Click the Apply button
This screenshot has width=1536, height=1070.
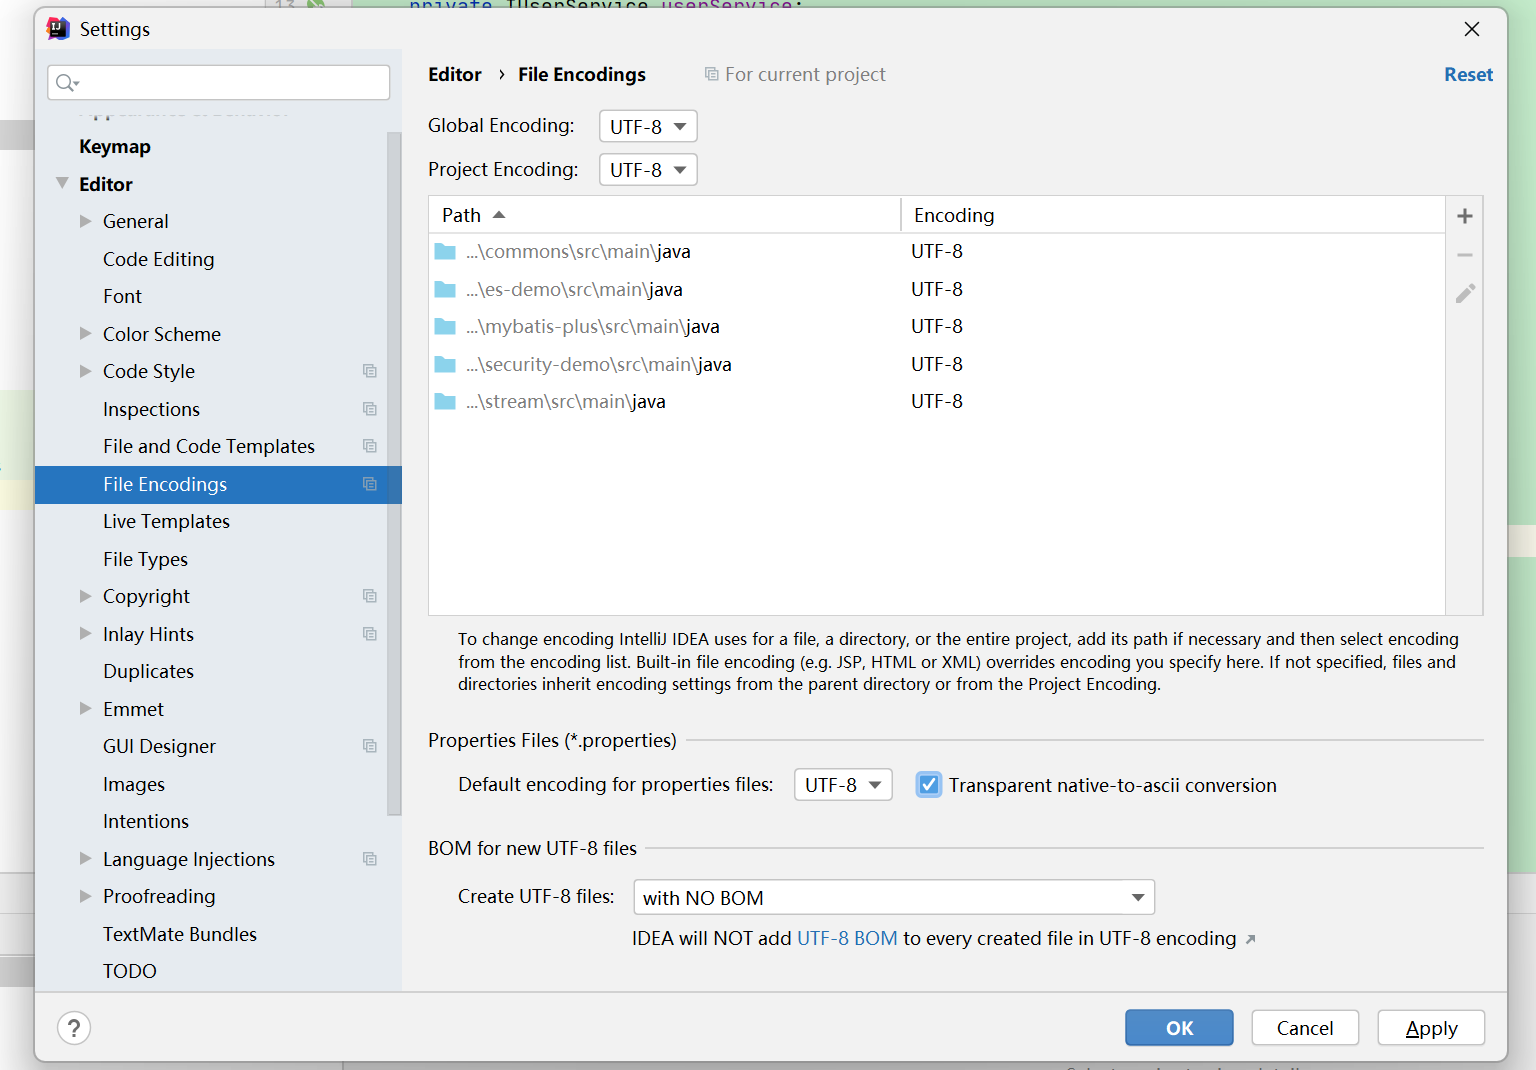click(1431, 1027)
